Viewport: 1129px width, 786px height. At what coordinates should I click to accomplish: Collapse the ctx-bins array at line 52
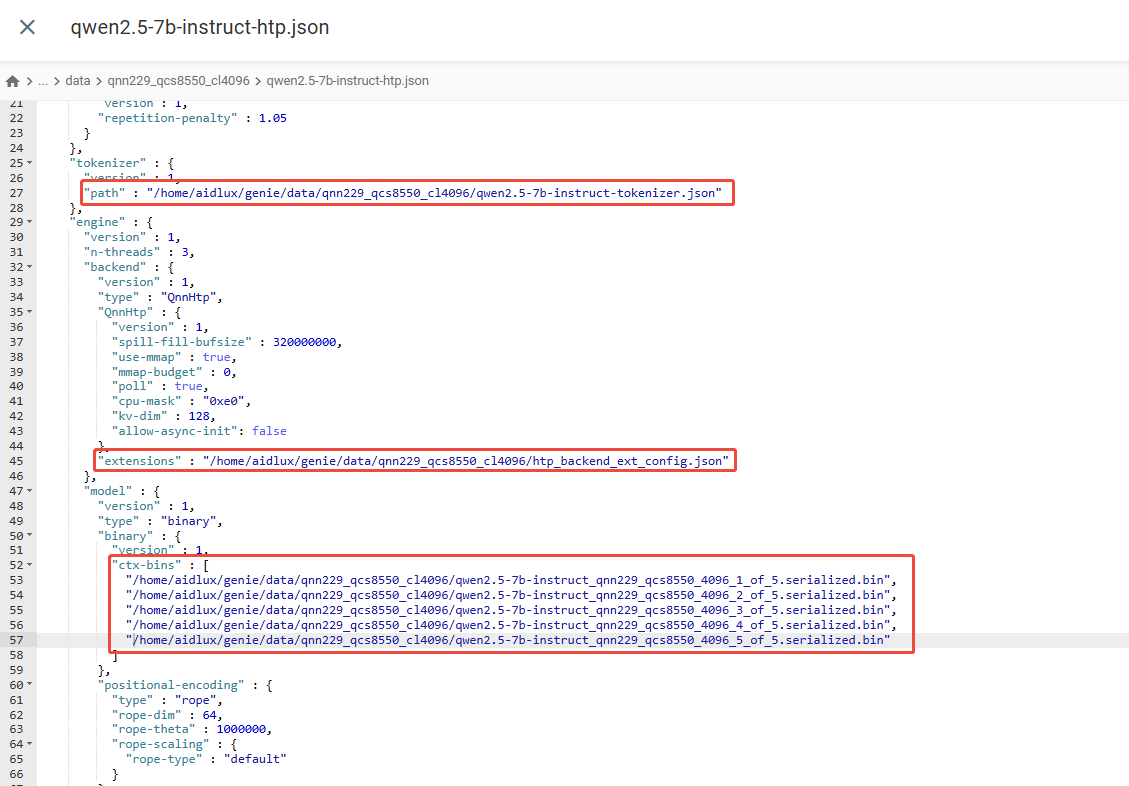pos(29,566)
